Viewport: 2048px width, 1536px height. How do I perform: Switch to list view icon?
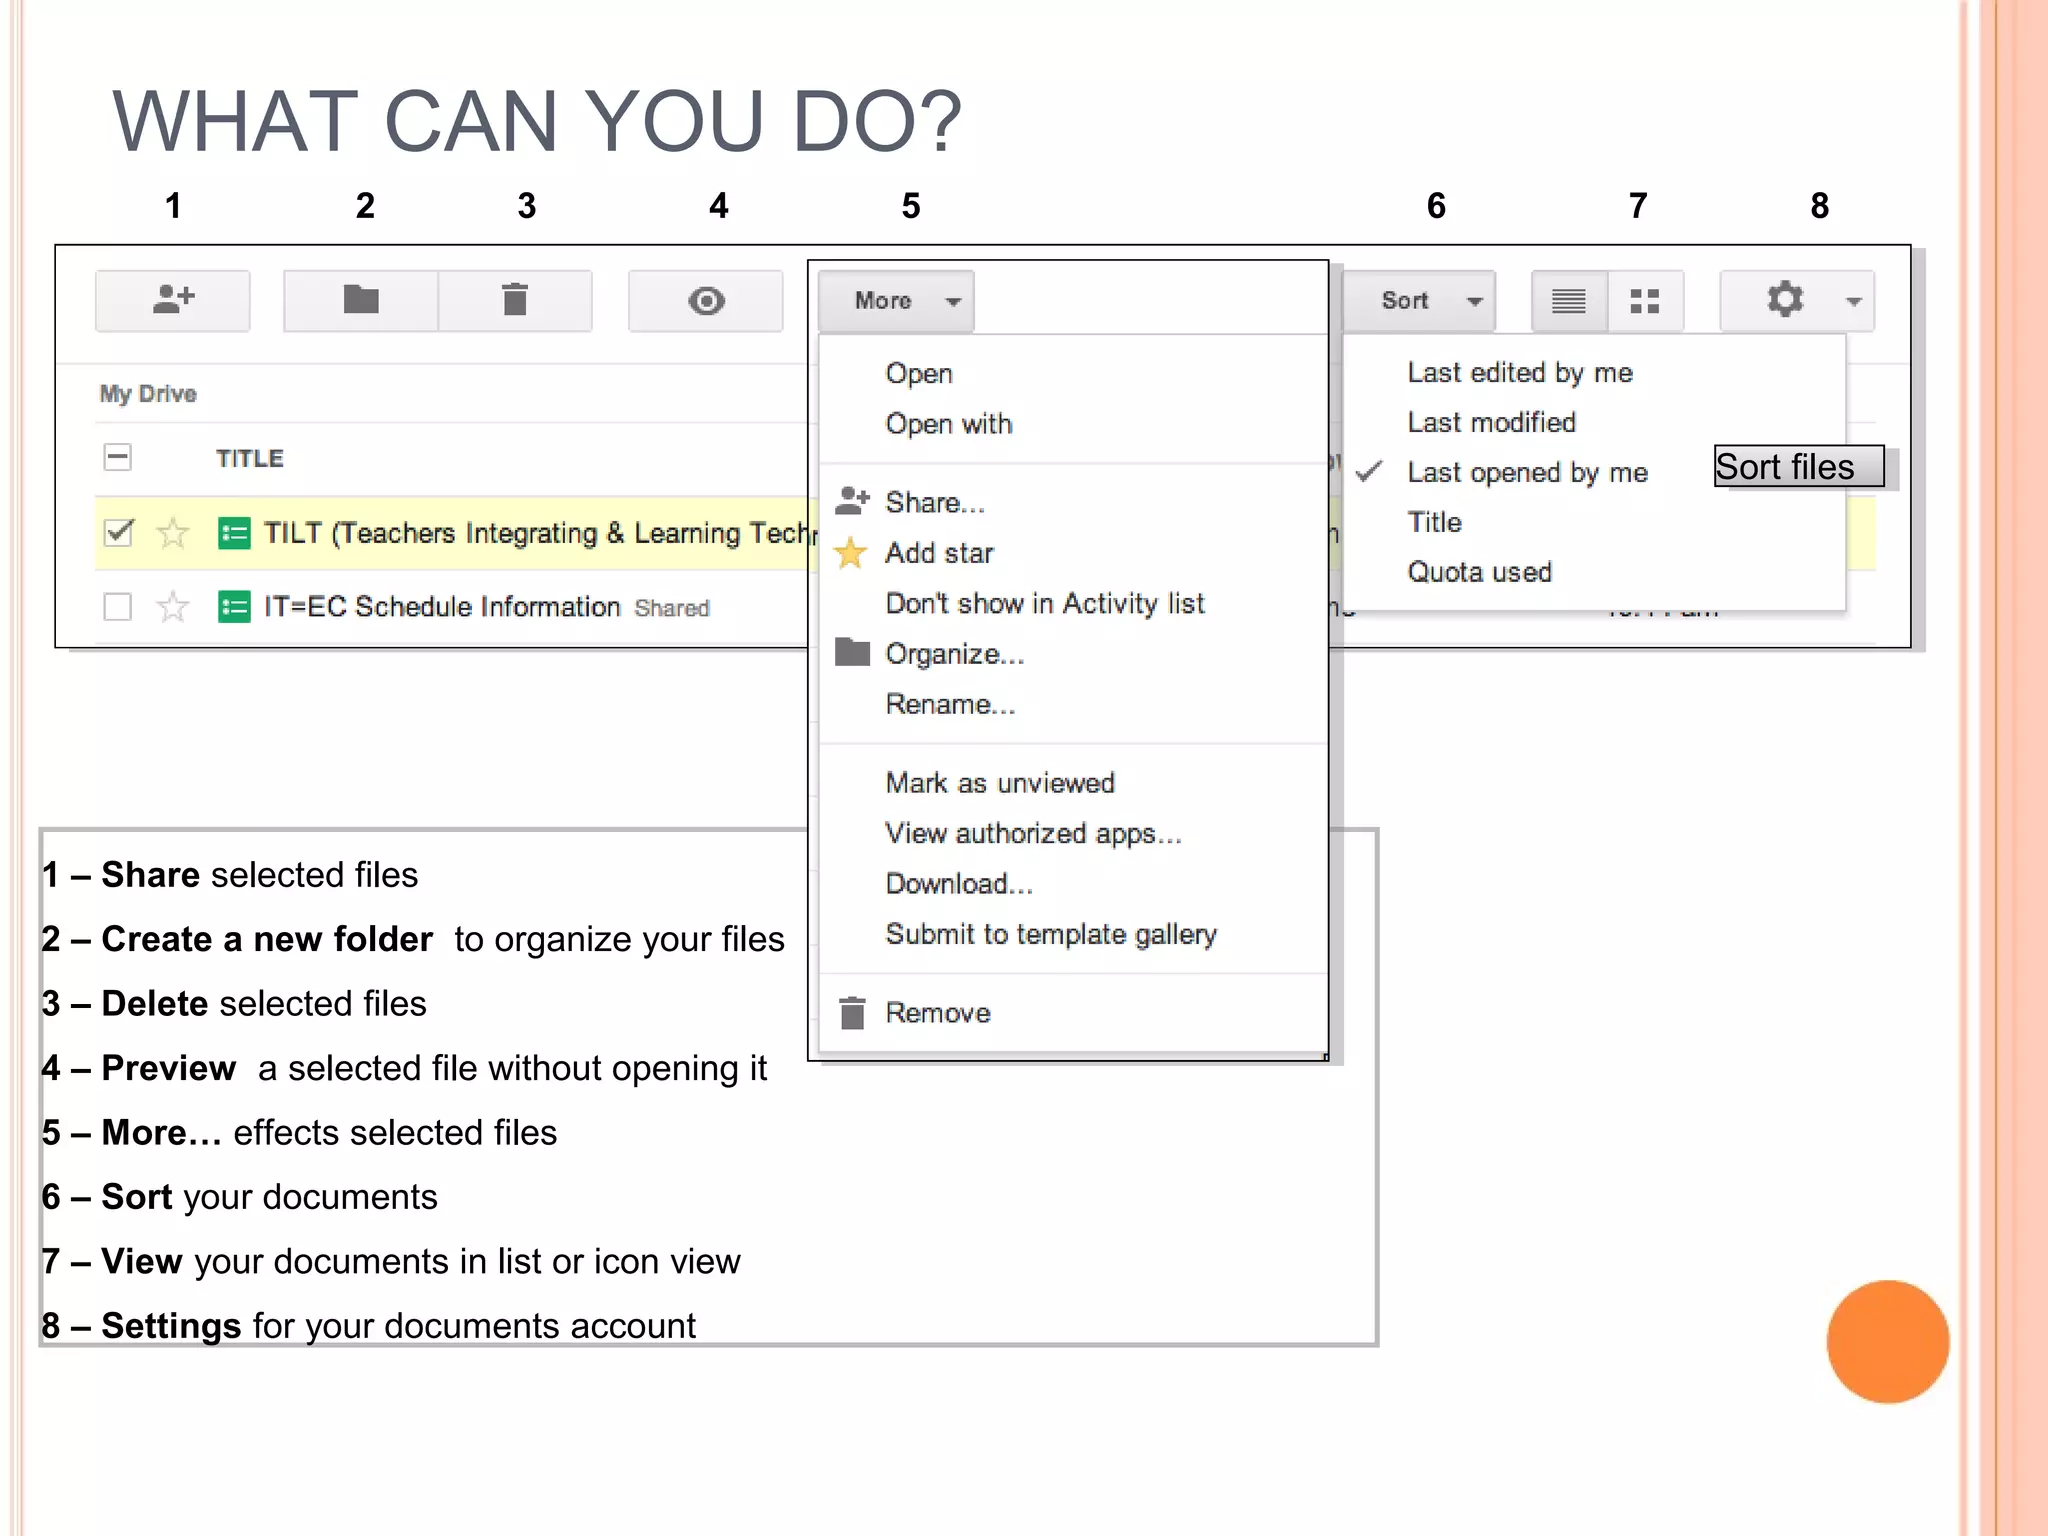tap(1569, 300)
